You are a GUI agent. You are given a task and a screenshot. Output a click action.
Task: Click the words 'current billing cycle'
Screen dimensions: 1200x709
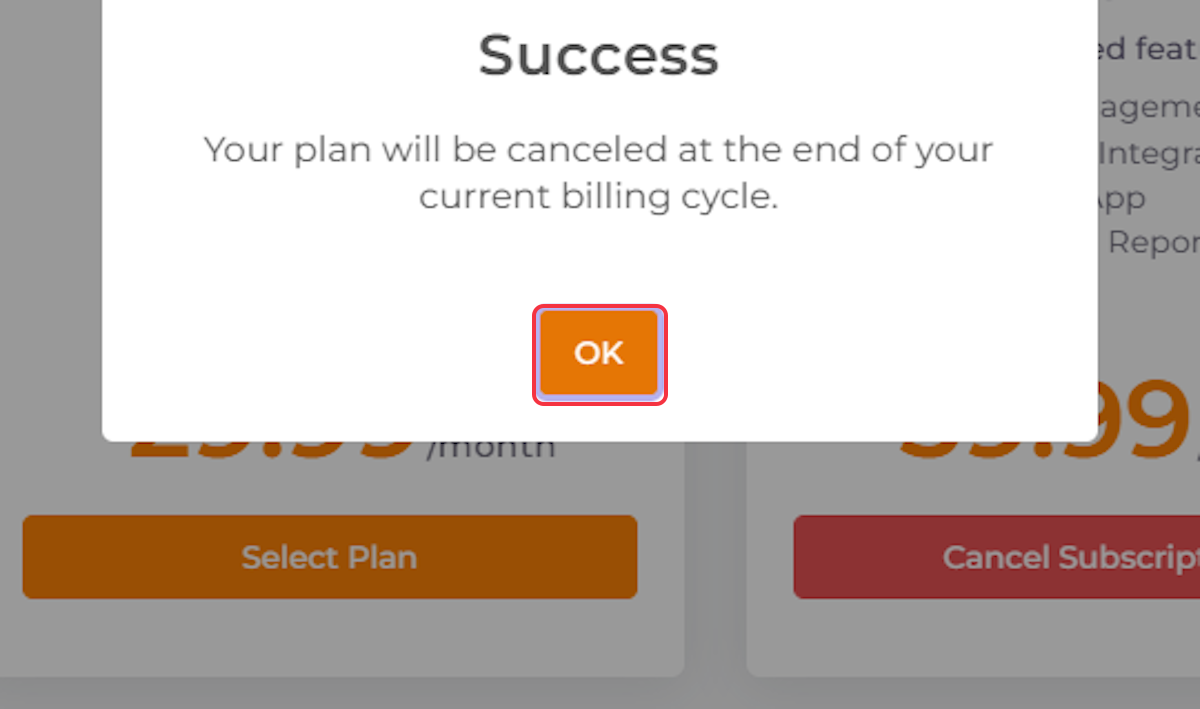pyautogui.click(x=596, y=197)
